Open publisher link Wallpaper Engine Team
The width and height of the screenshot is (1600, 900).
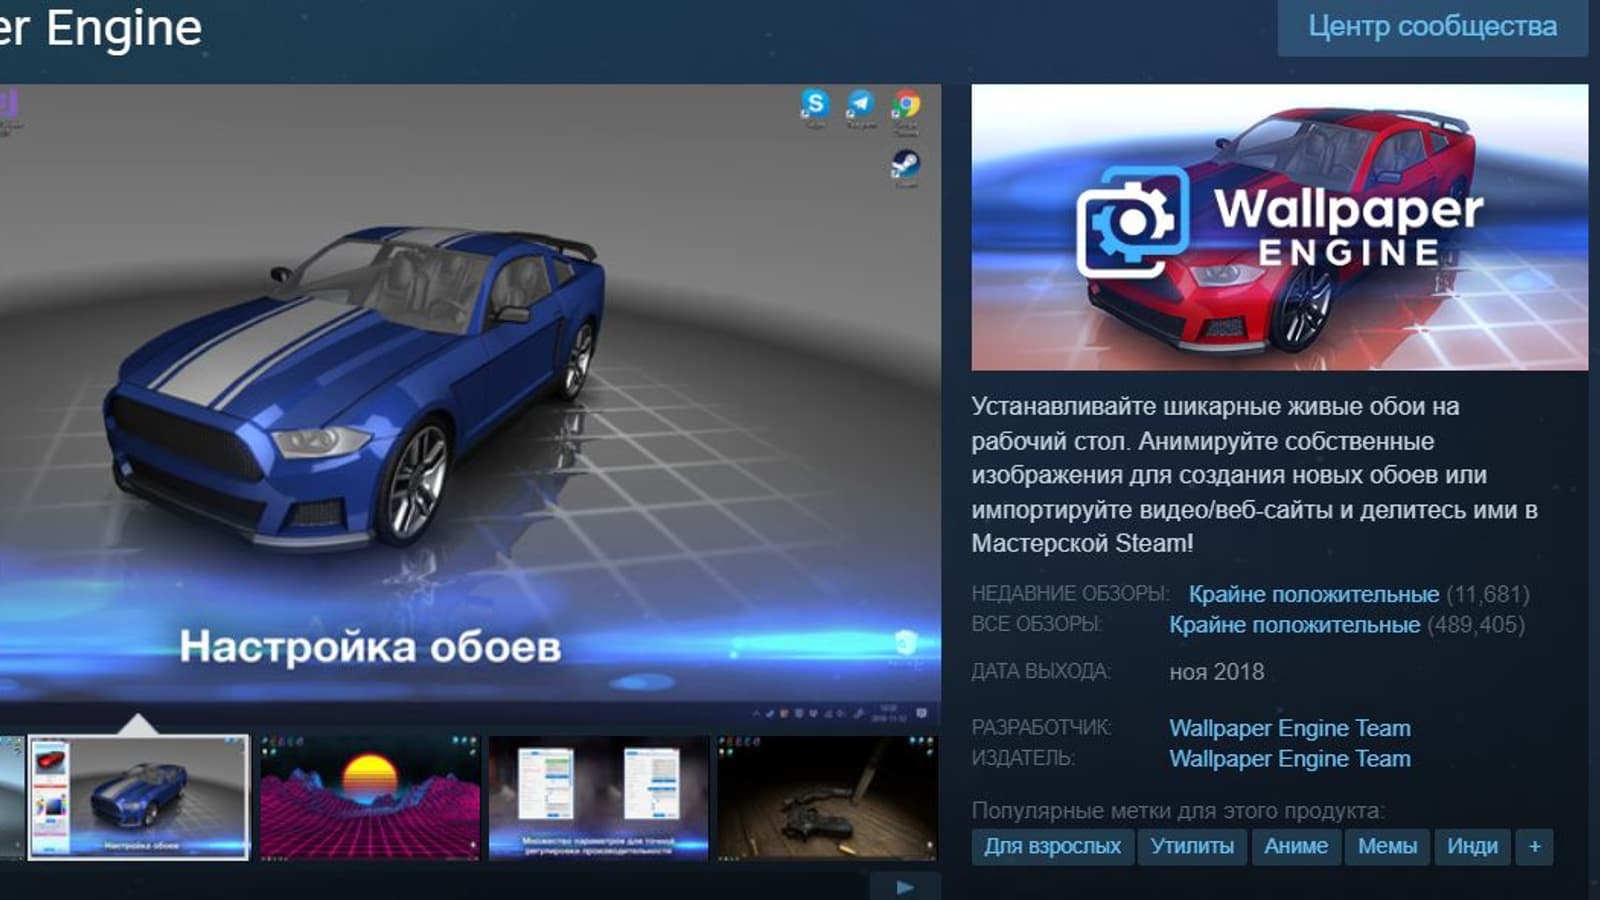click(x=1290, y=759)
